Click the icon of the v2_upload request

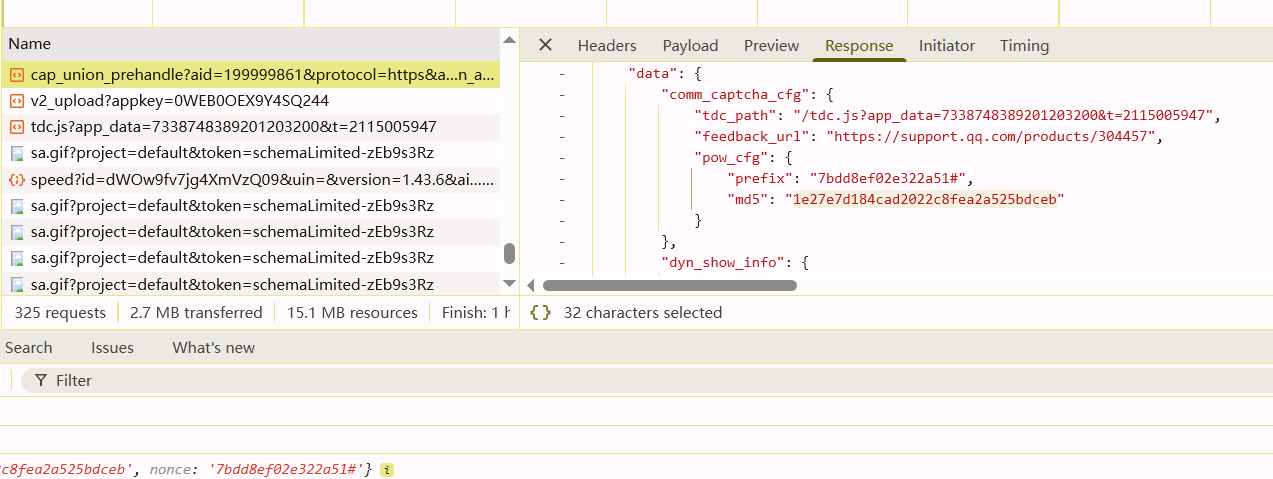pyautogui.click(x=17, y=101)
